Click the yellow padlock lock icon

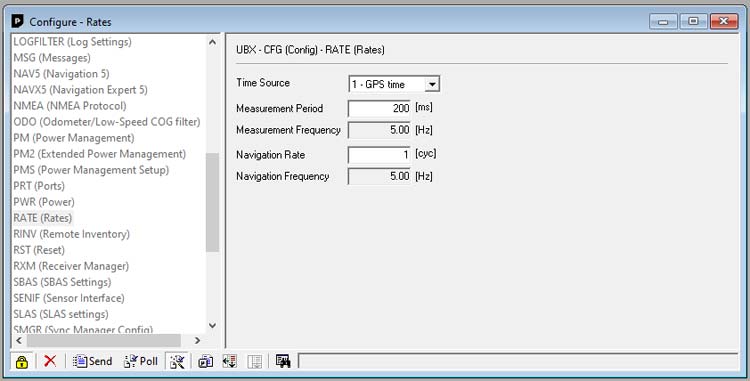[x=22, y=361]
